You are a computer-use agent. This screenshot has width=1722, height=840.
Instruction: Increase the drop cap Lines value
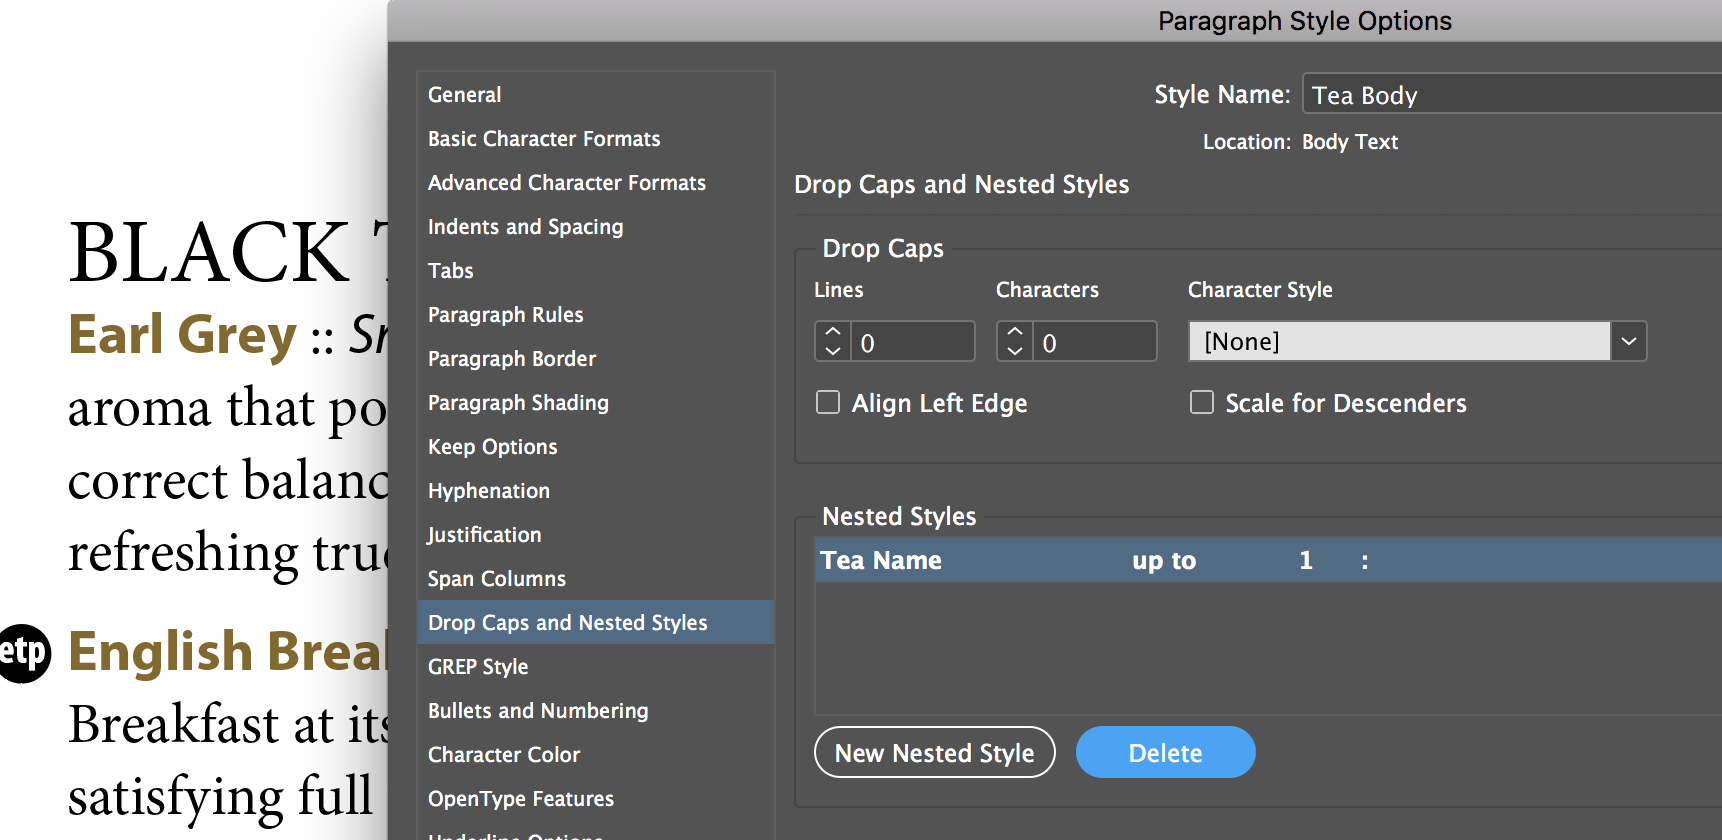(x=833, y=332)
